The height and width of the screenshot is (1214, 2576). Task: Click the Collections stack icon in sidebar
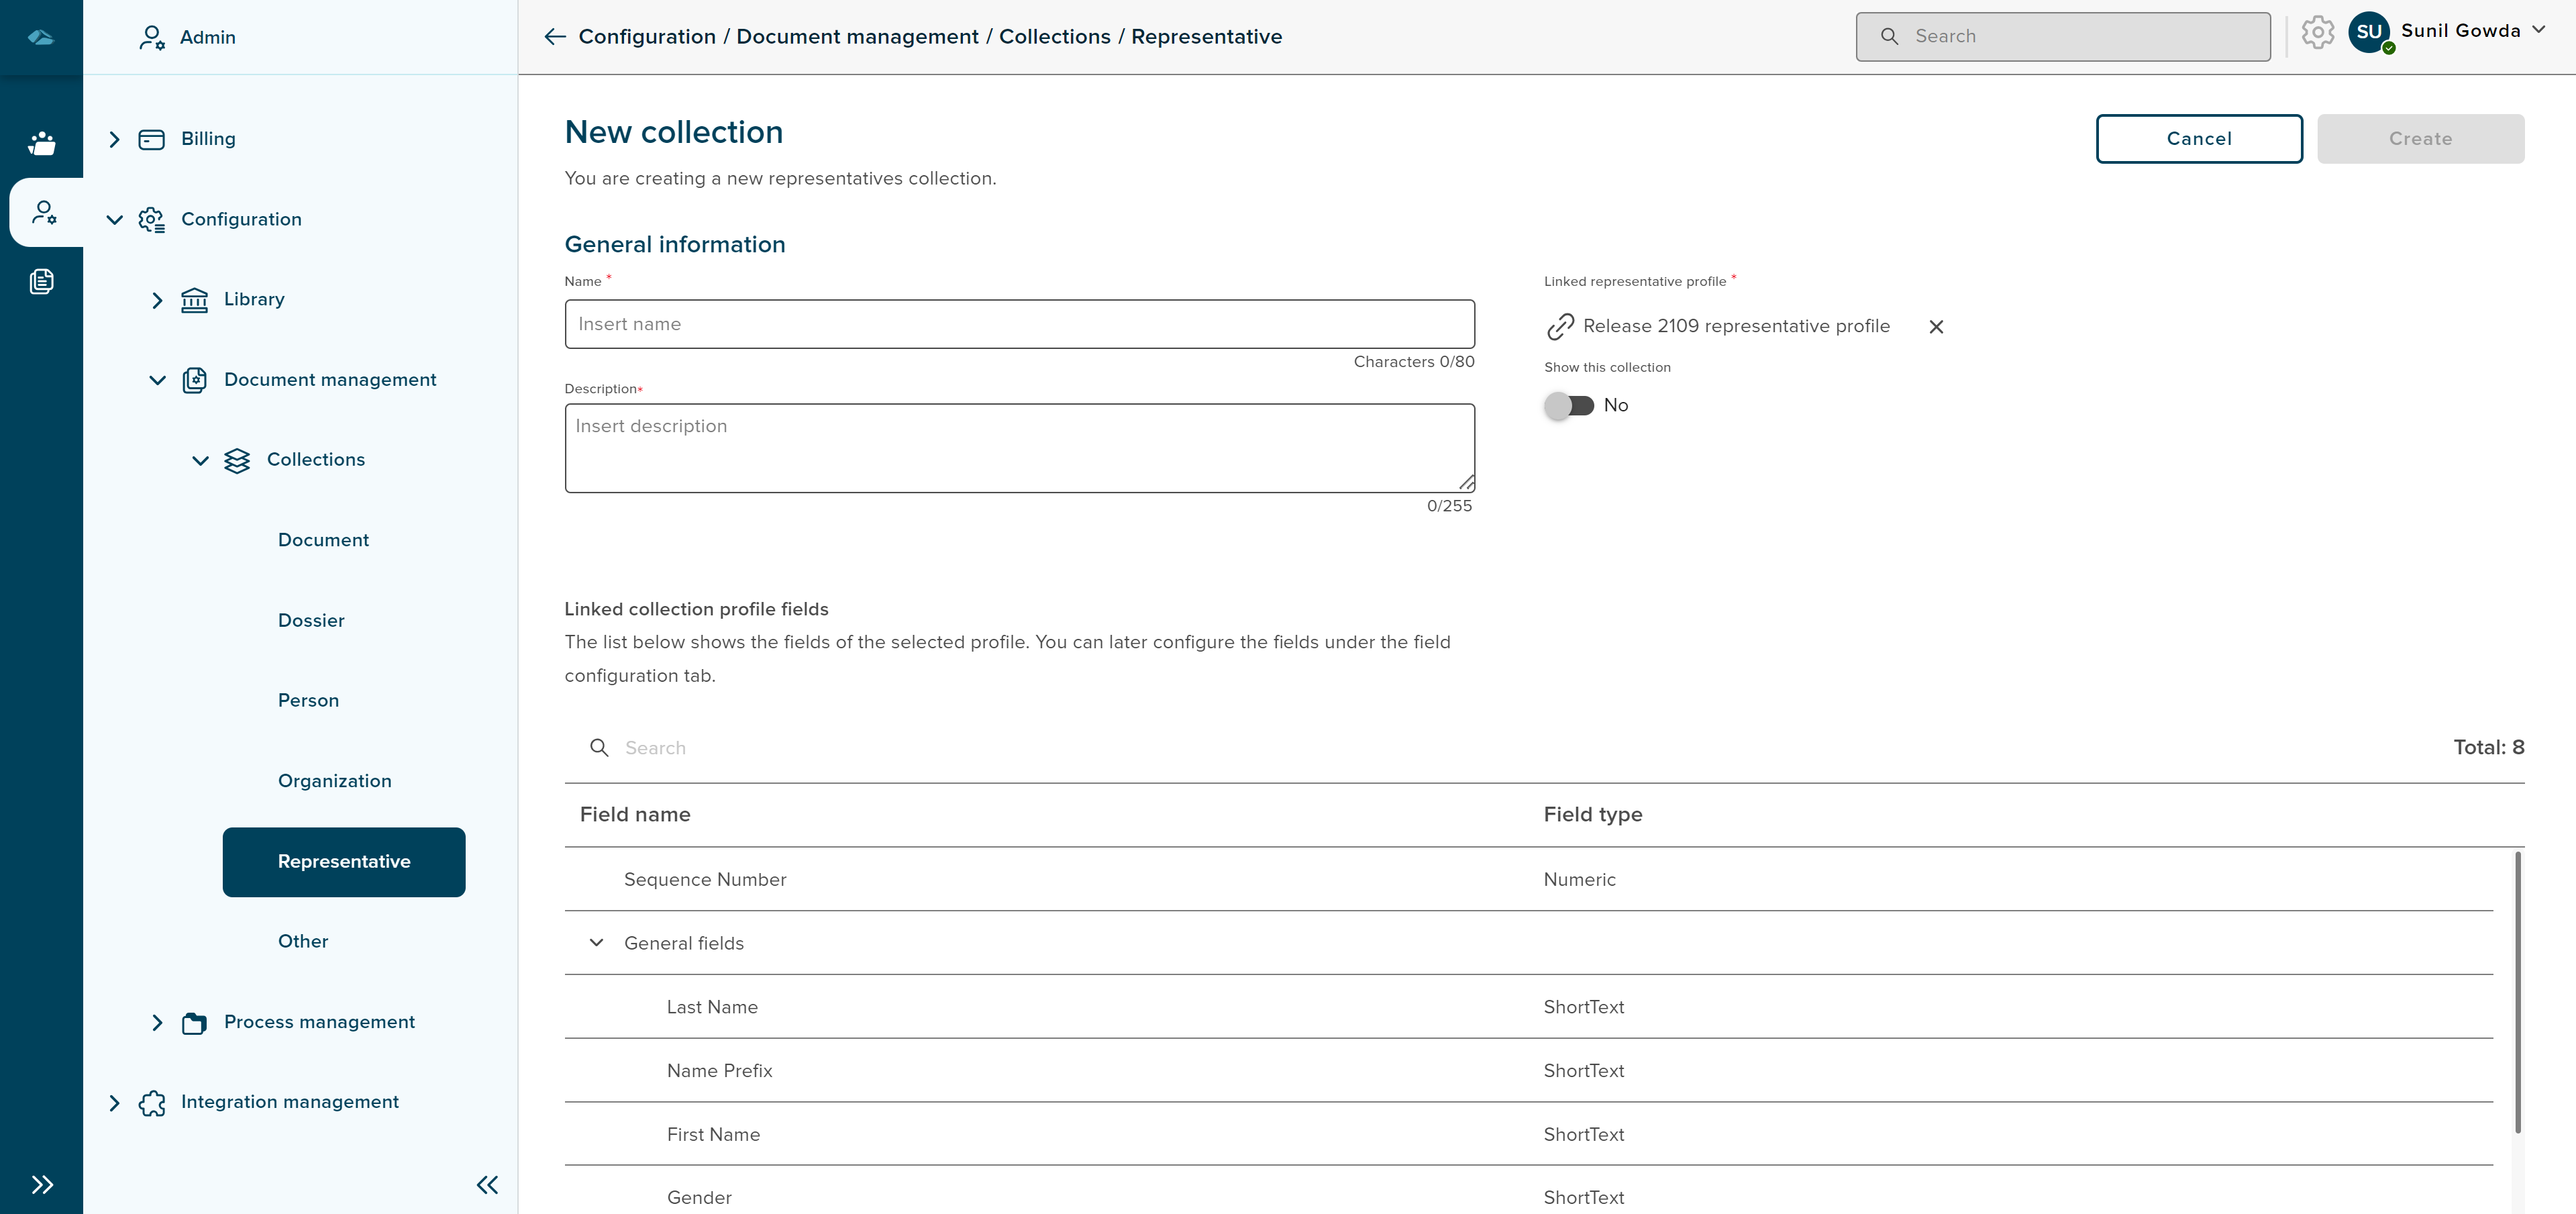pyautogui.click(x=238, y=461)
